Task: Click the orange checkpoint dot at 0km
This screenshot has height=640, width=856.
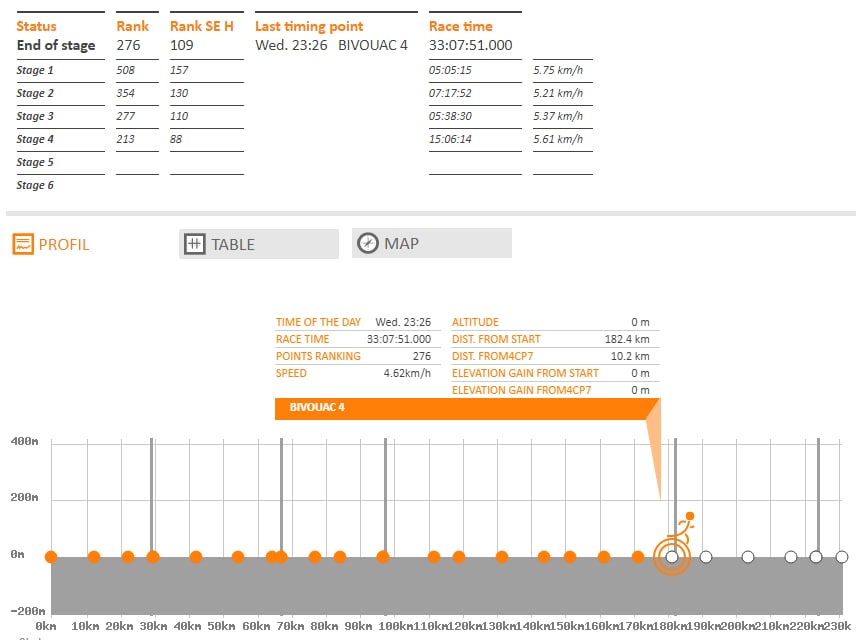Action: (51, 557)
